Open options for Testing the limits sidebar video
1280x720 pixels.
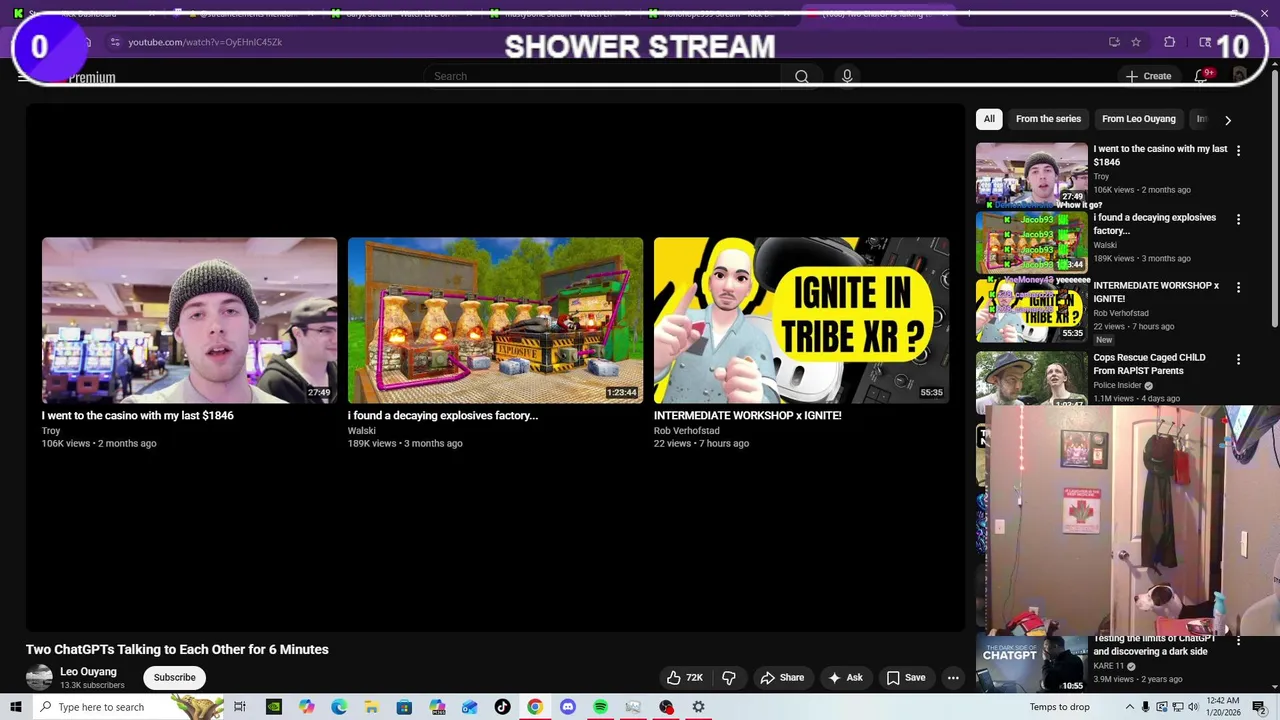(x=1238, y=640)
